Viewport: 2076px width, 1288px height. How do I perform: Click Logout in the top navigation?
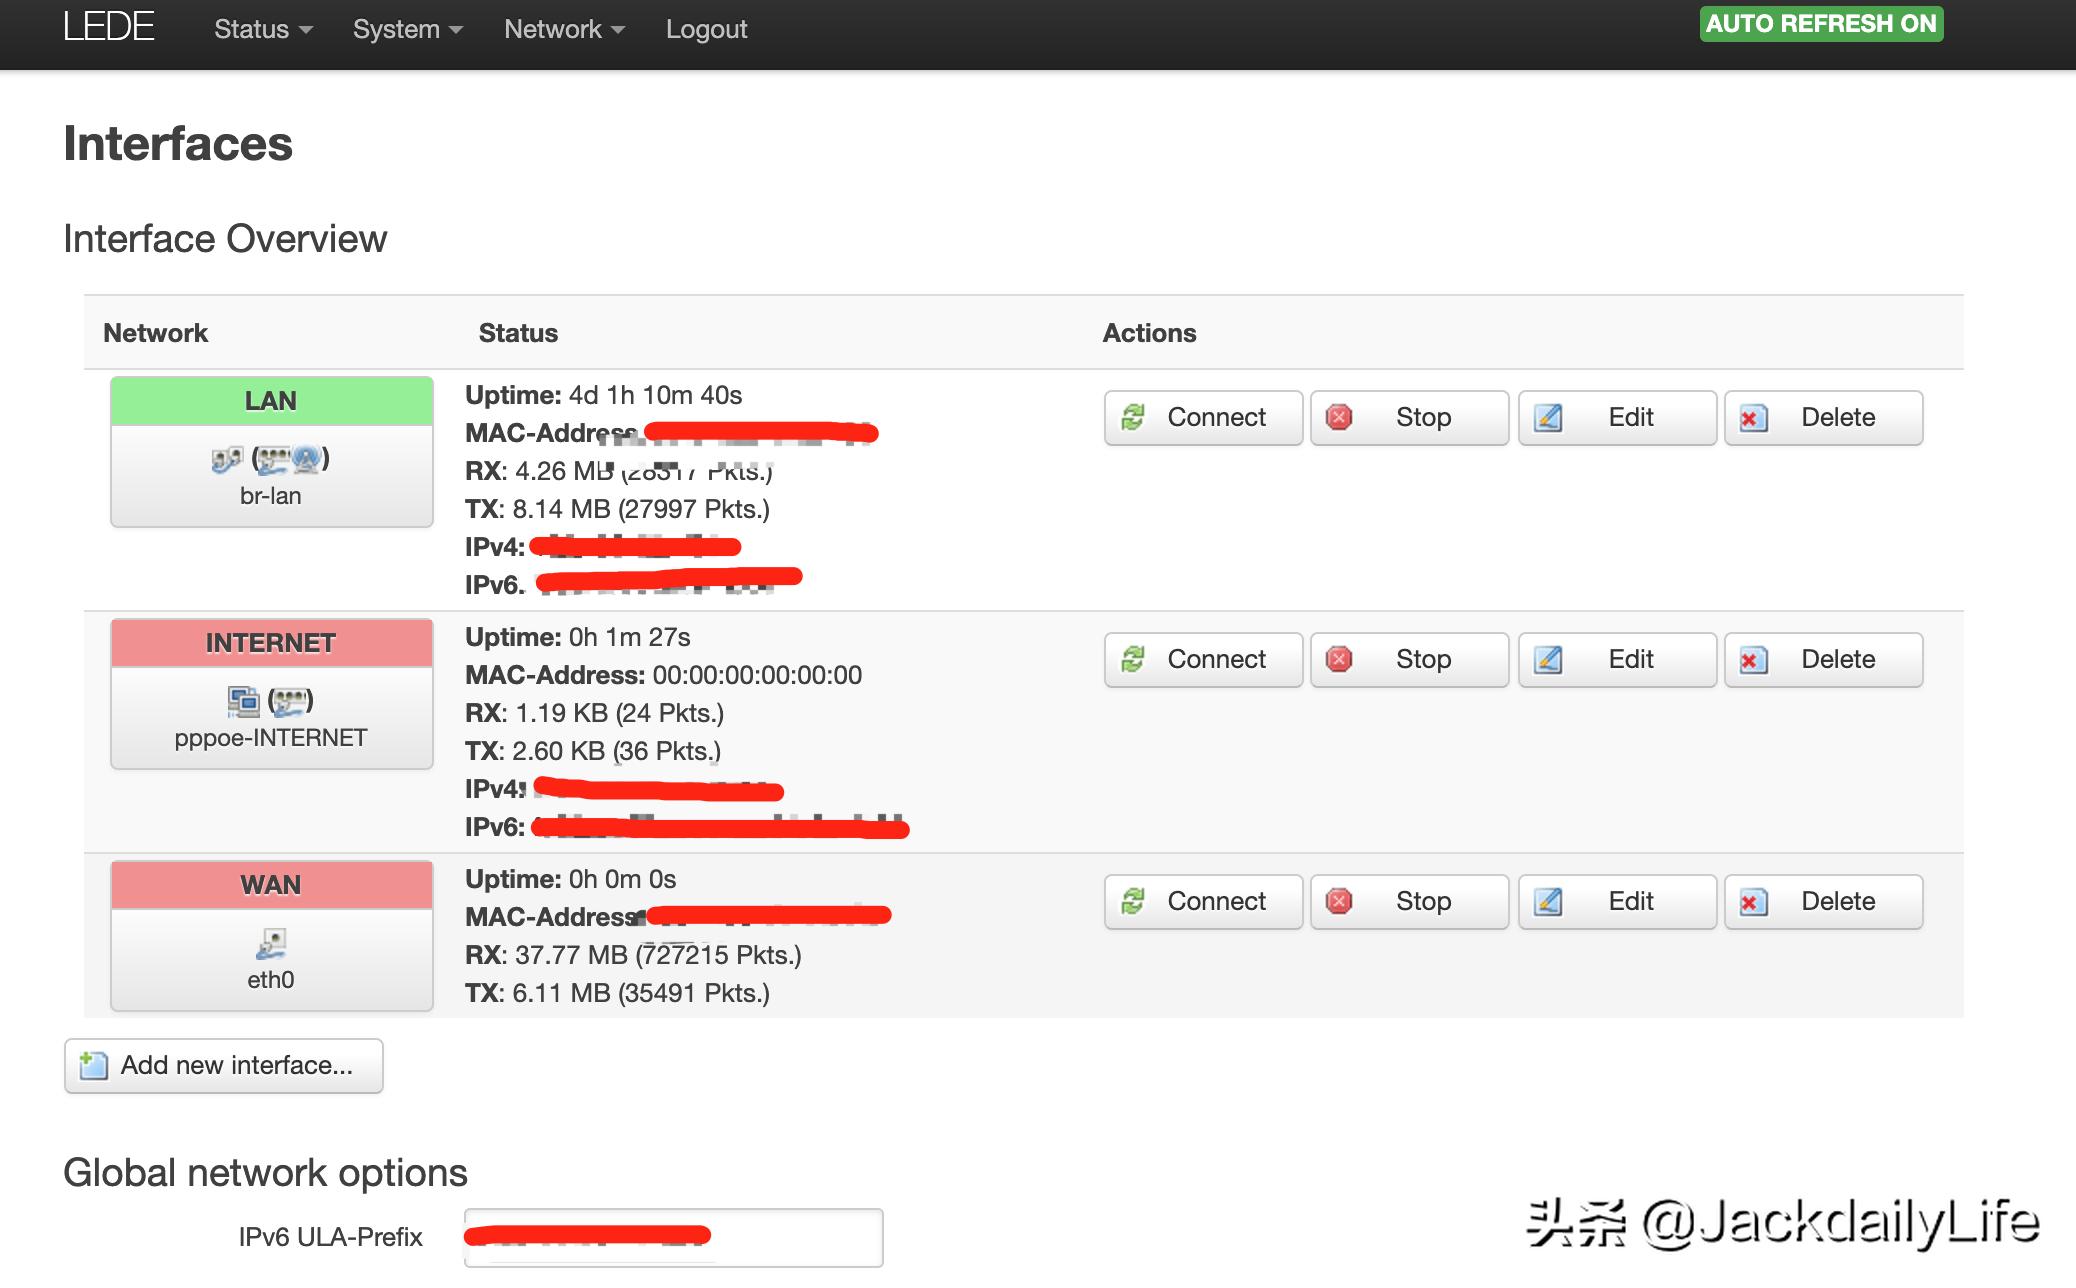[x=706, y=29]
